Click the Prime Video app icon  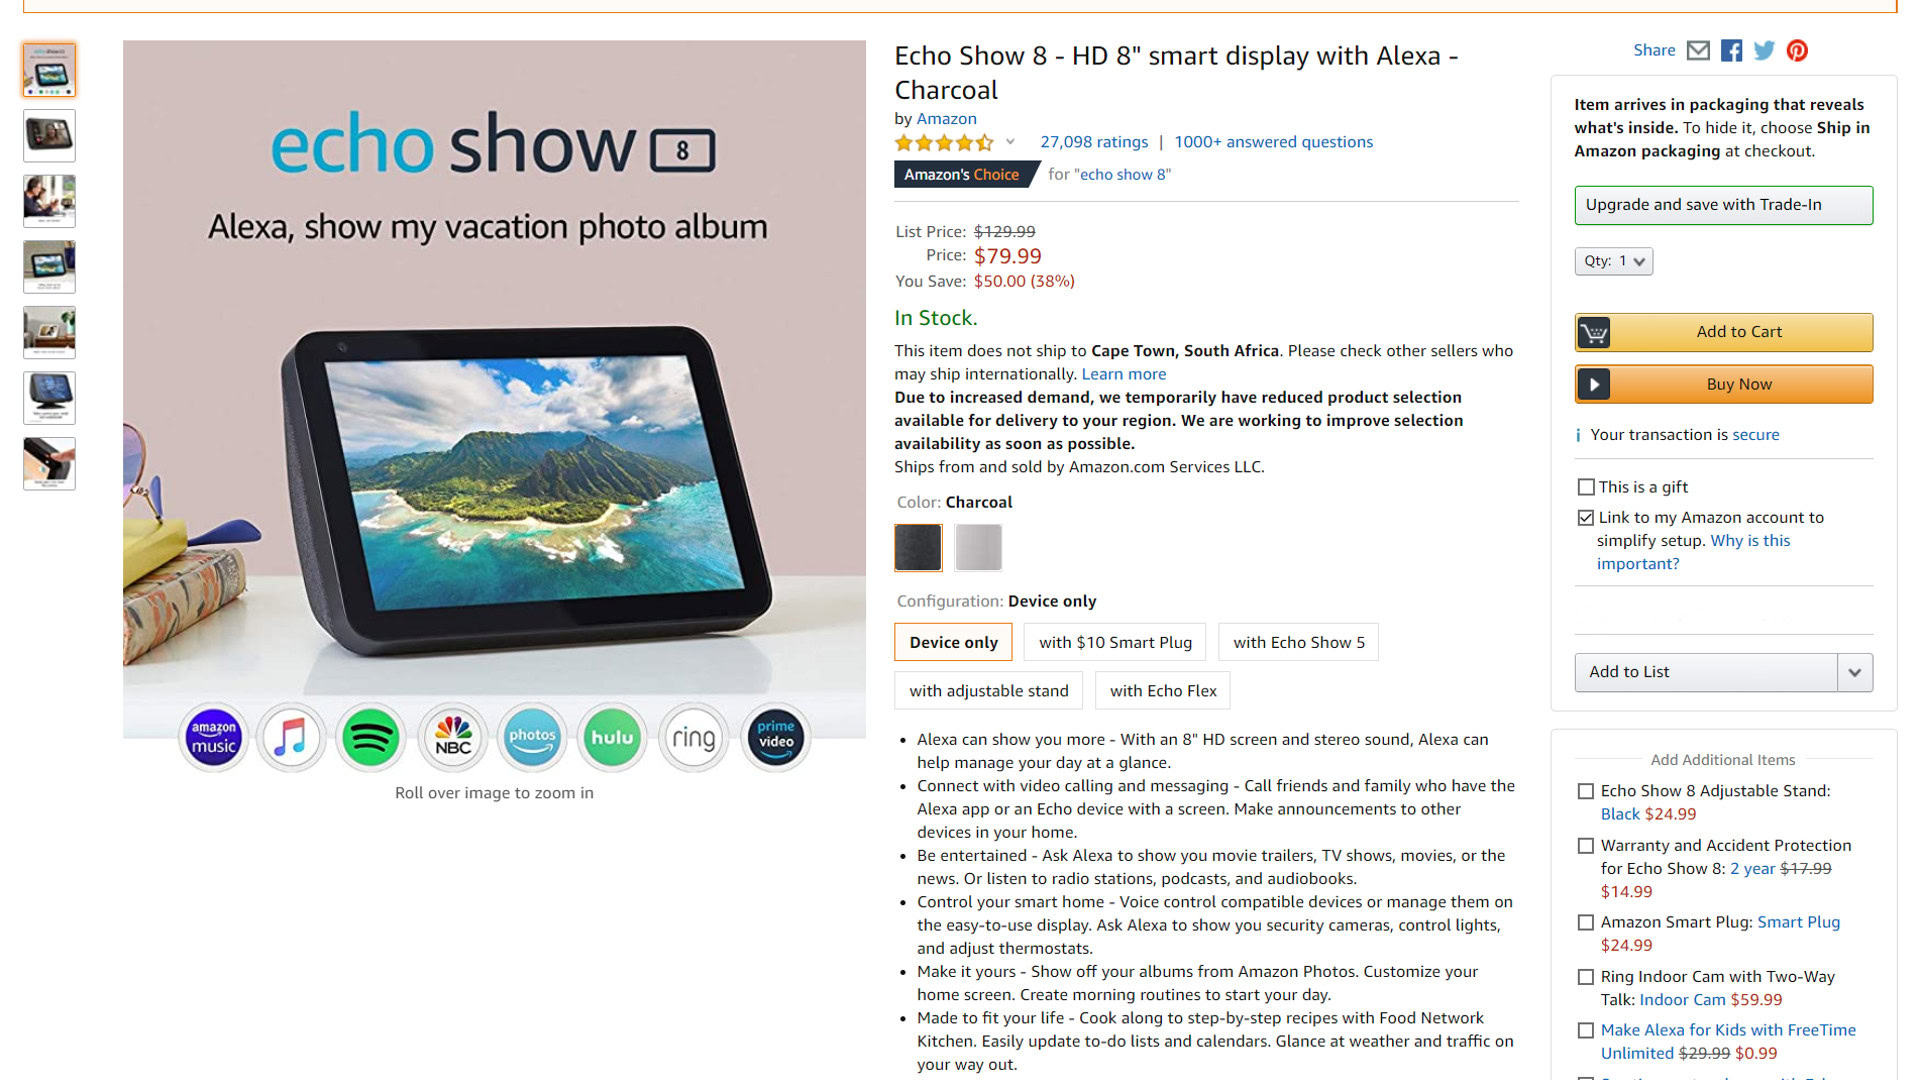click(x=775, y=738)
